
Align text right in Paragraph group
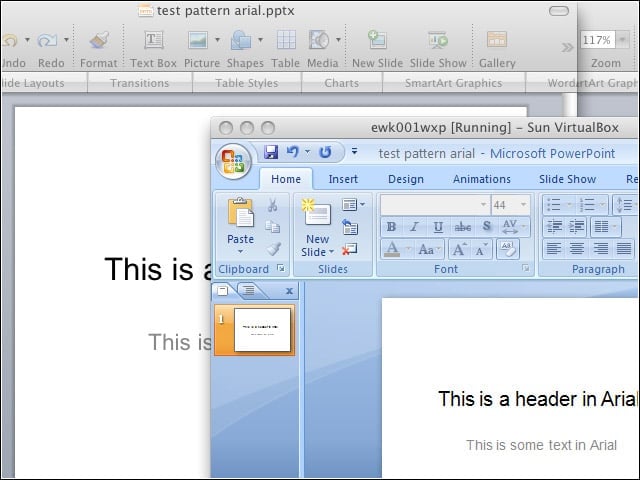point(600,249)
